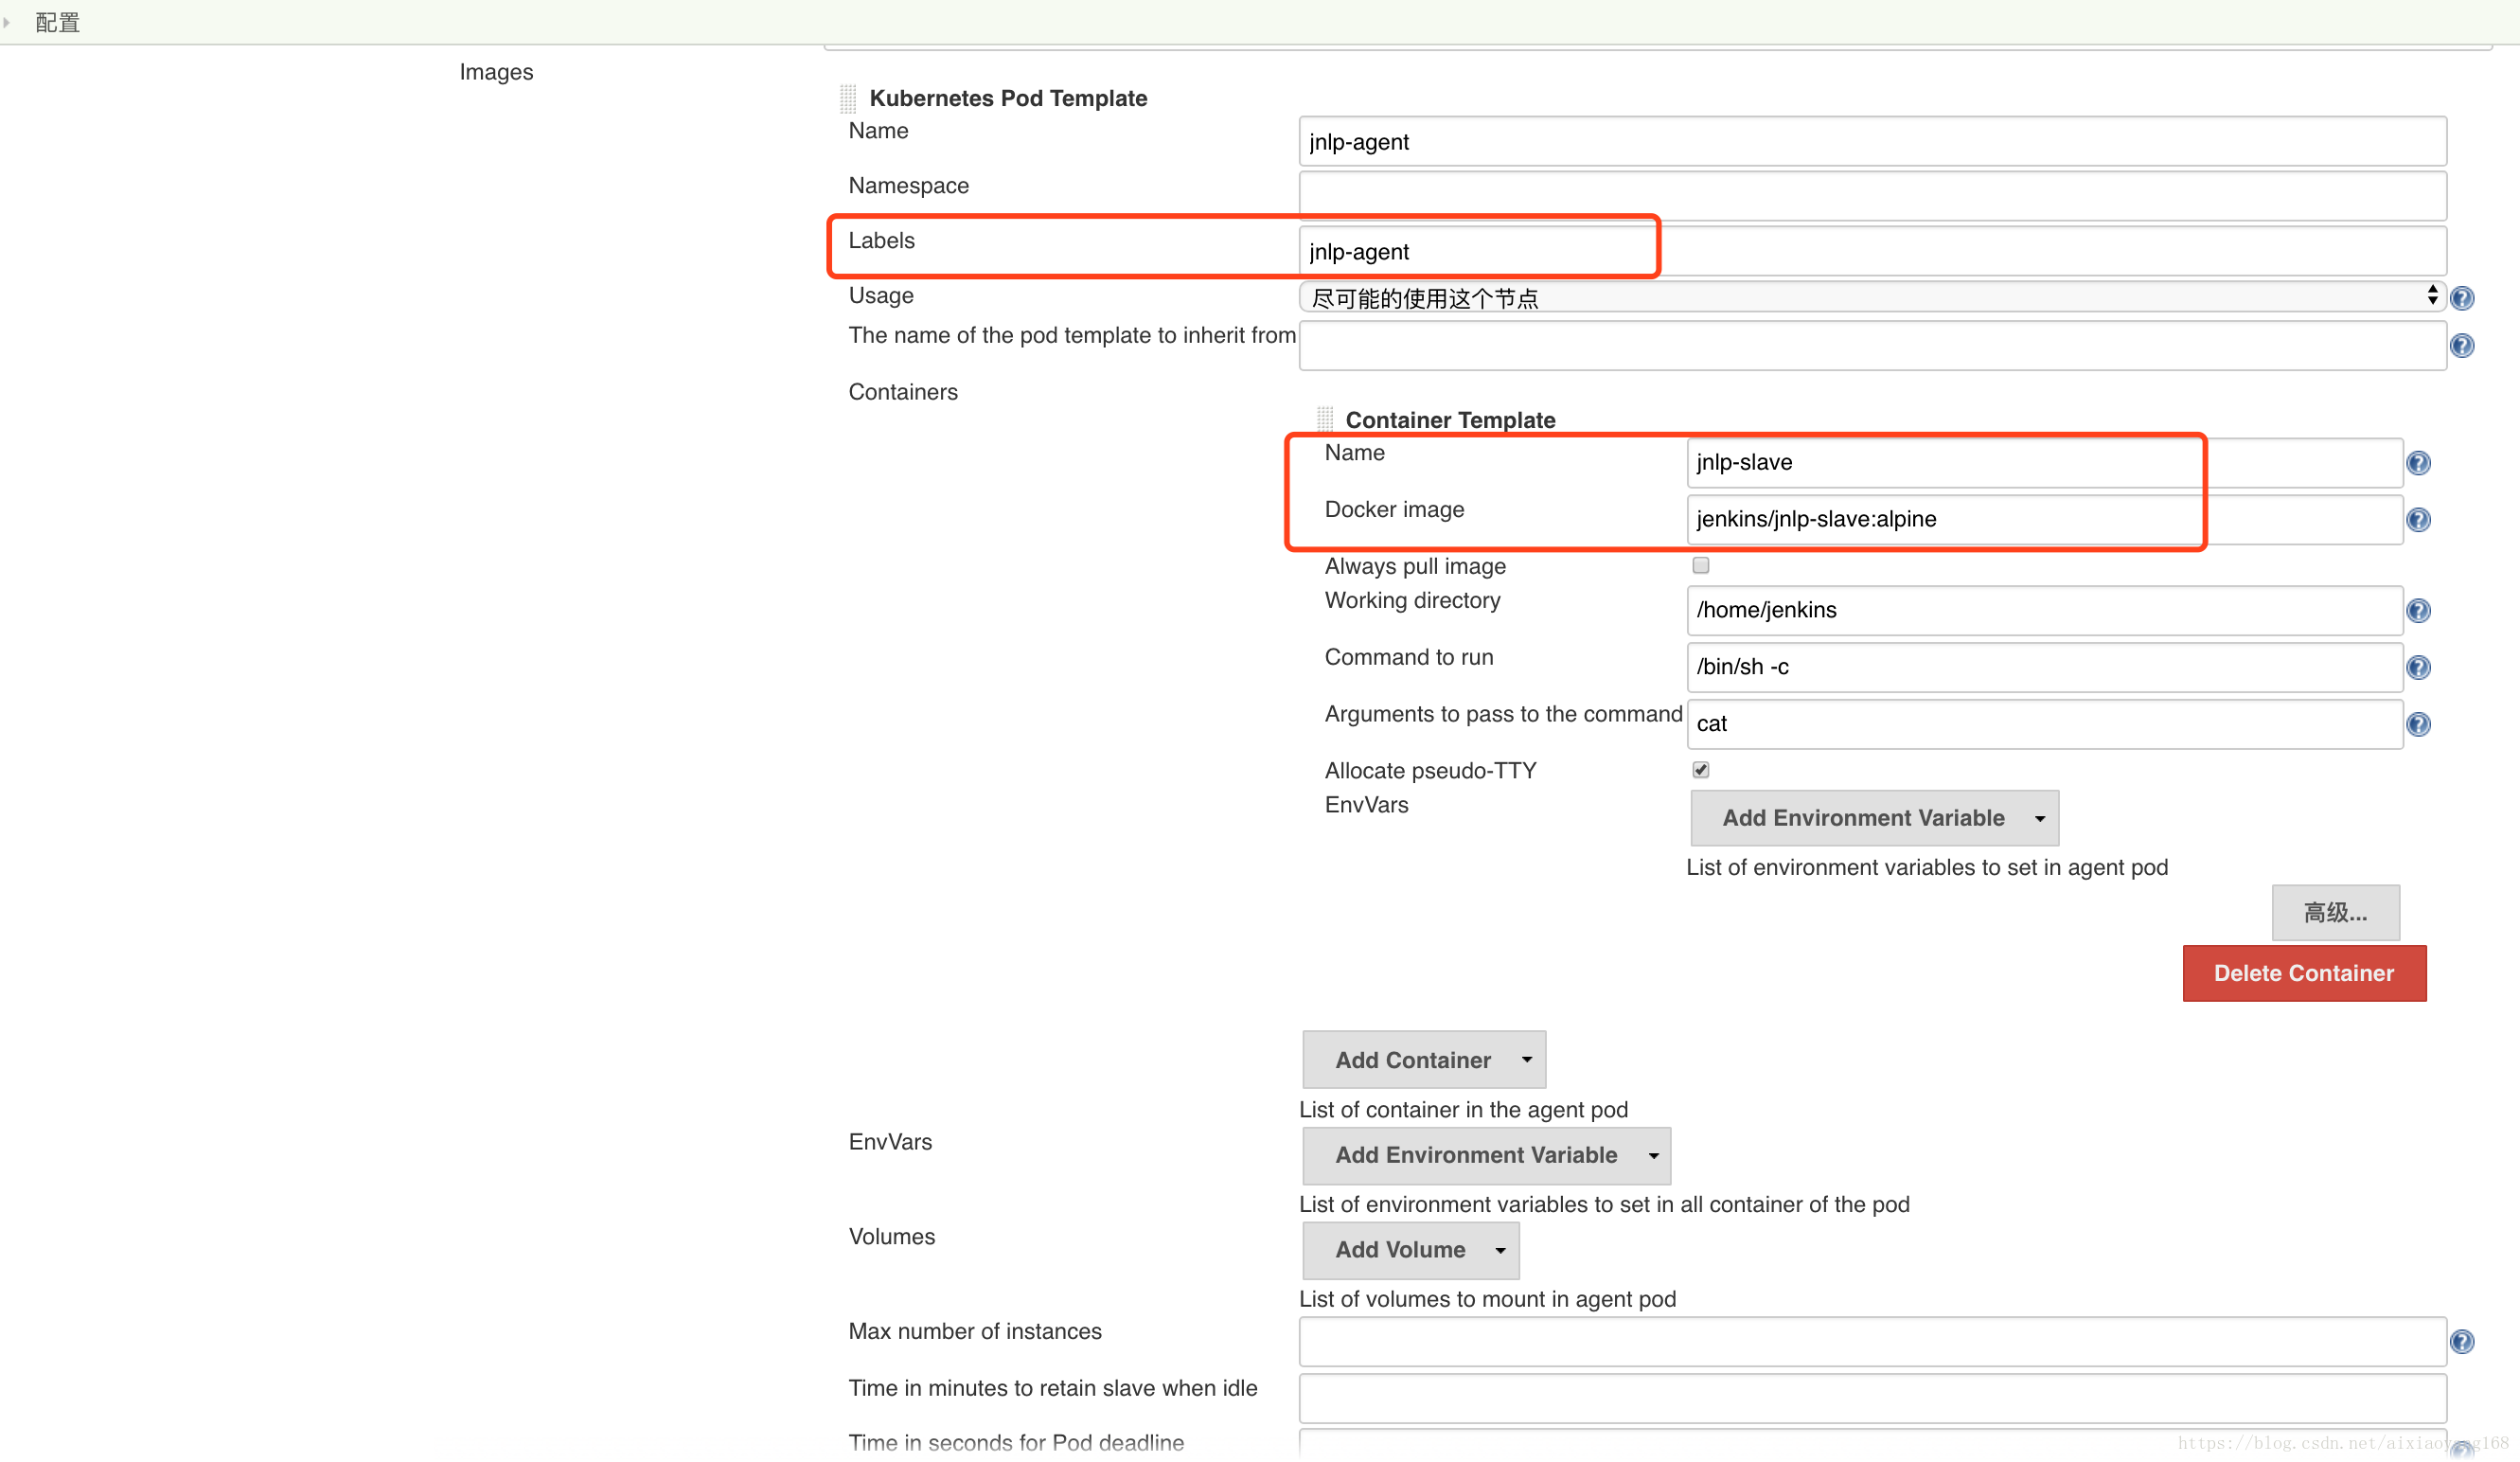The image size is (2520, 1462).
Task: Open help for Working directory field
Action: tap(2417, 611)
